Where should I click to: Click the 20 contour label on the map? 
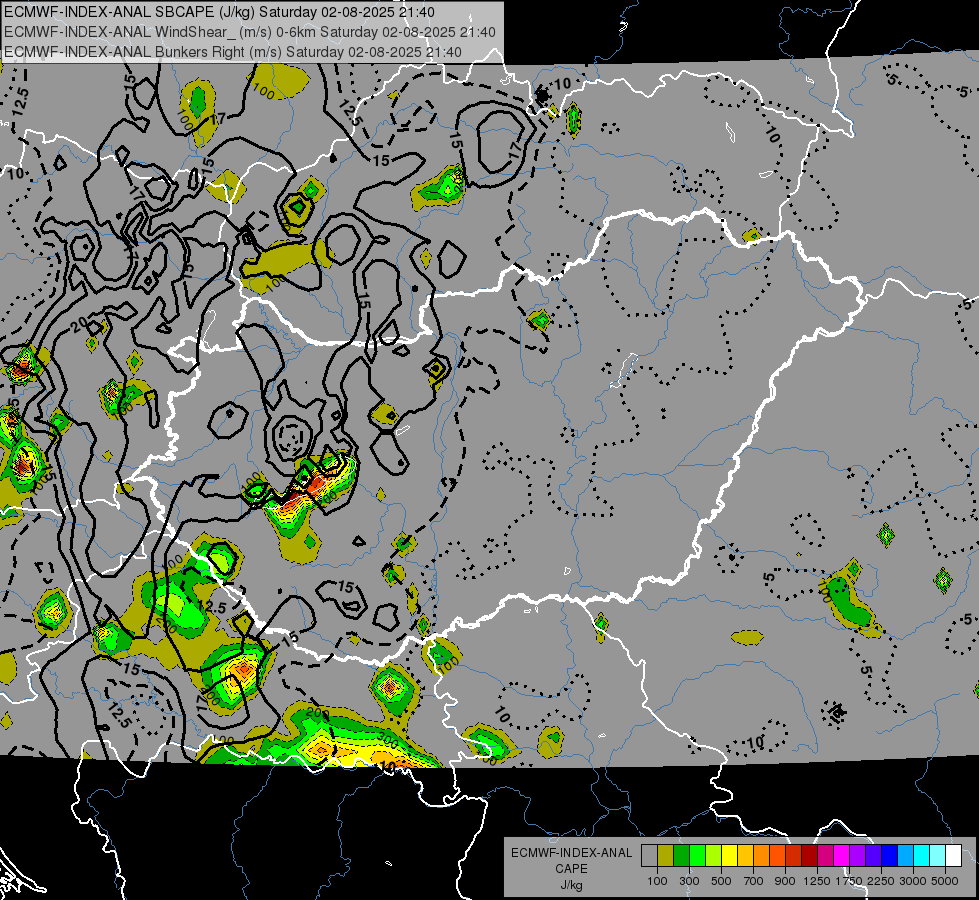click(x=79, y=325)
